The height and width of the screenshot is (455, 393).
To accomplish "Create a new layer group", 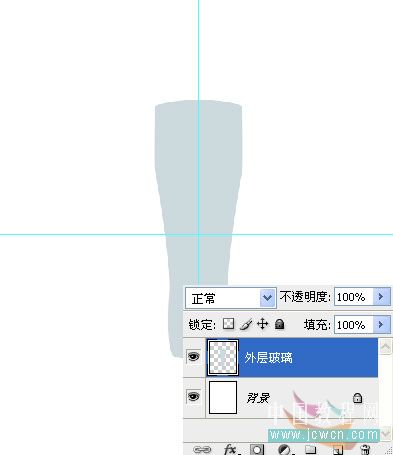I will [x=310, y=449].
